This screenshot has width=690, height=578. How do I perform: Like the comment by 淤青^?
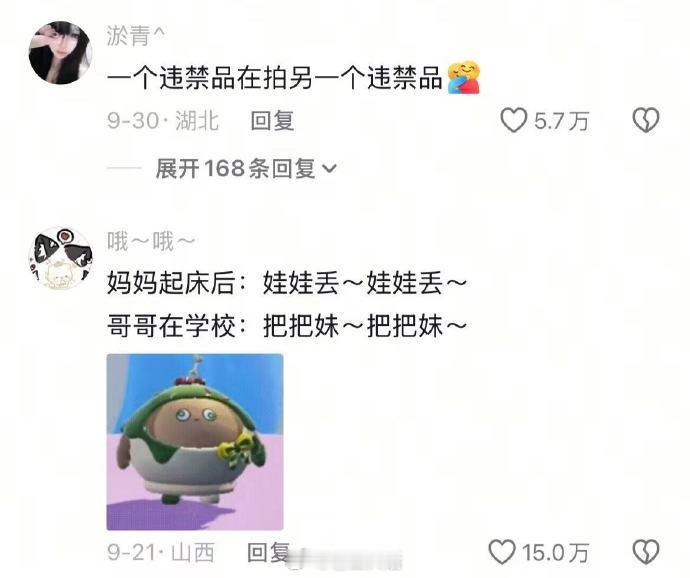point(514,120)
